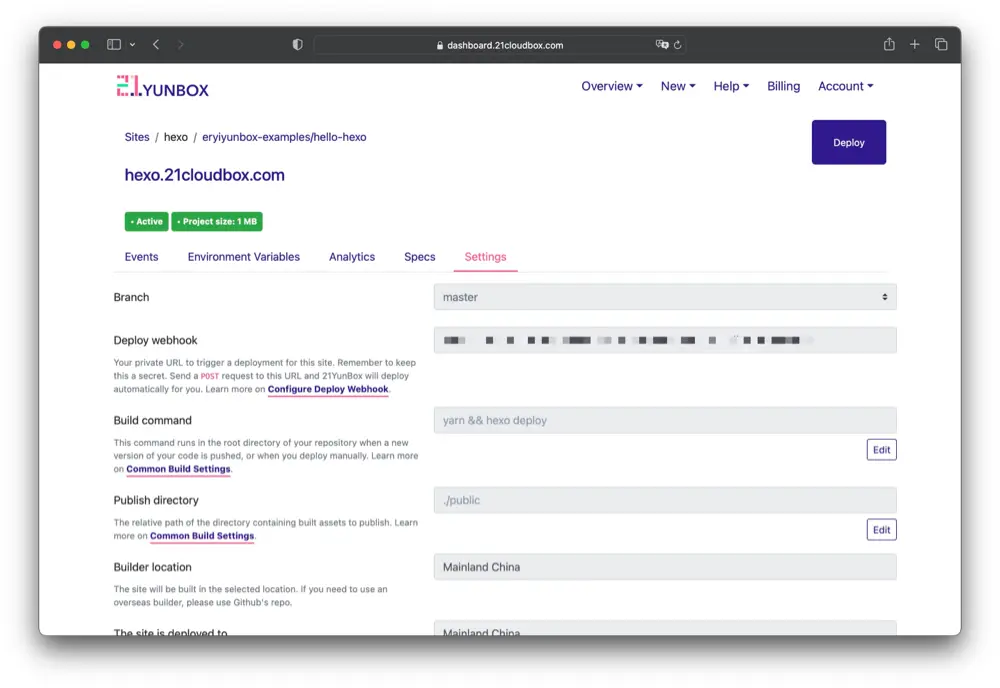The width and height of the screenshot is (1000, 688).
Task: Click the translate icon in address bar
Action: 661,45
